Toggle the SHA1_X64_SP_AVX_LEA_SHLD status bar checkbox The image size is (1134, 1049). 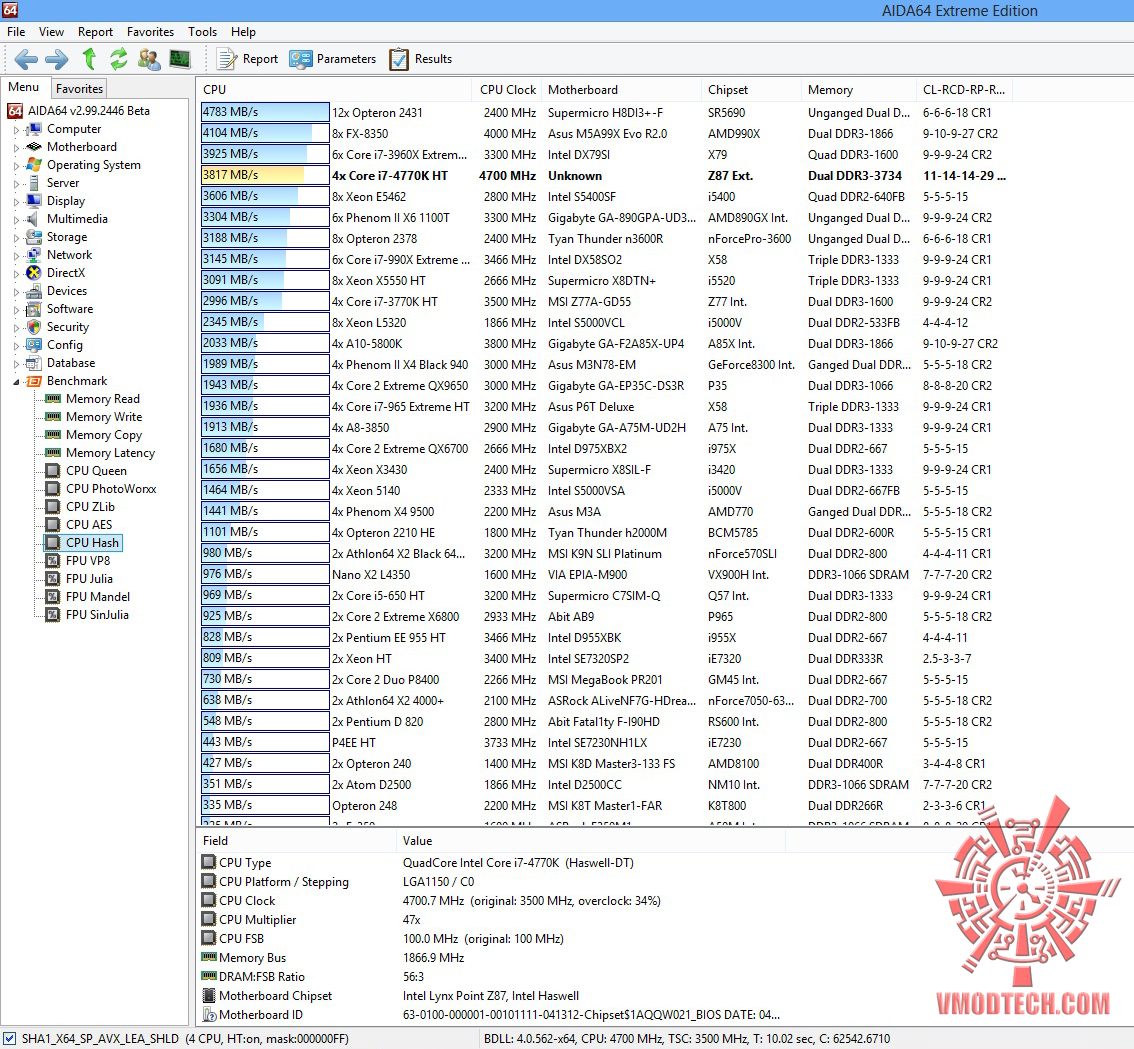(x=9, y=1039)
